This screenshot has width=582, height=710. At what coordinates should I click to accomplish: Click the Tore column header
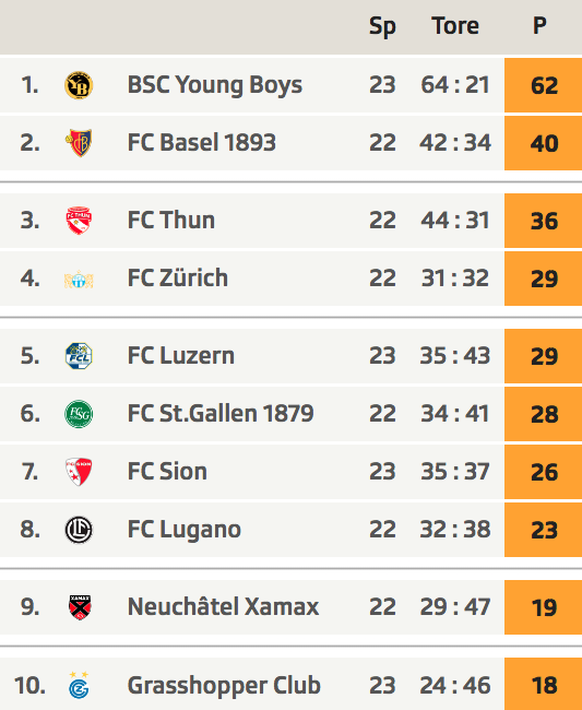click(455, 25)
